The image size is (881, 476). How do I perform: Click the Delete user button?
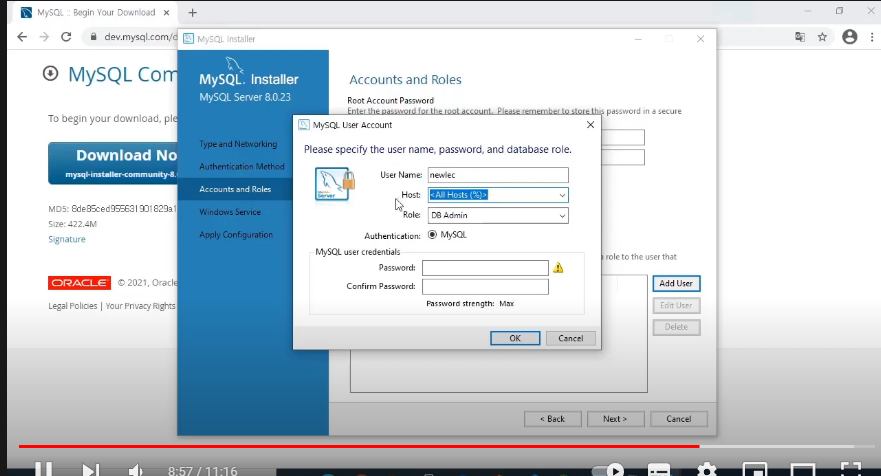click(676, 327)
